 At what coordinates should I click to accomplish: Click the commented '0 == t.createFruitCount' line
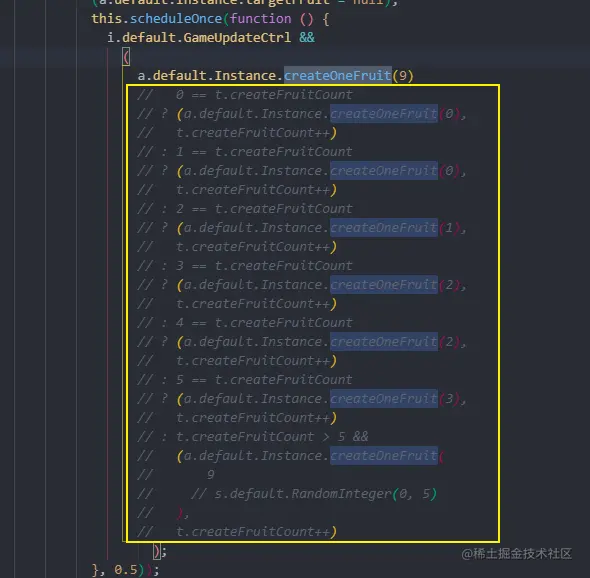point(245,95)
